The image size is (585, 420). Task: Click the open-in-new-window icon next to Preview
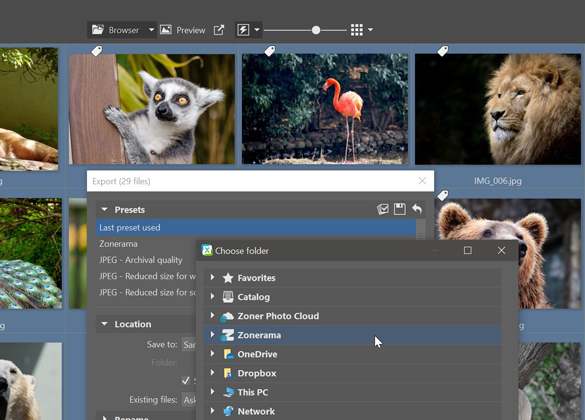(x=219, y=30)
